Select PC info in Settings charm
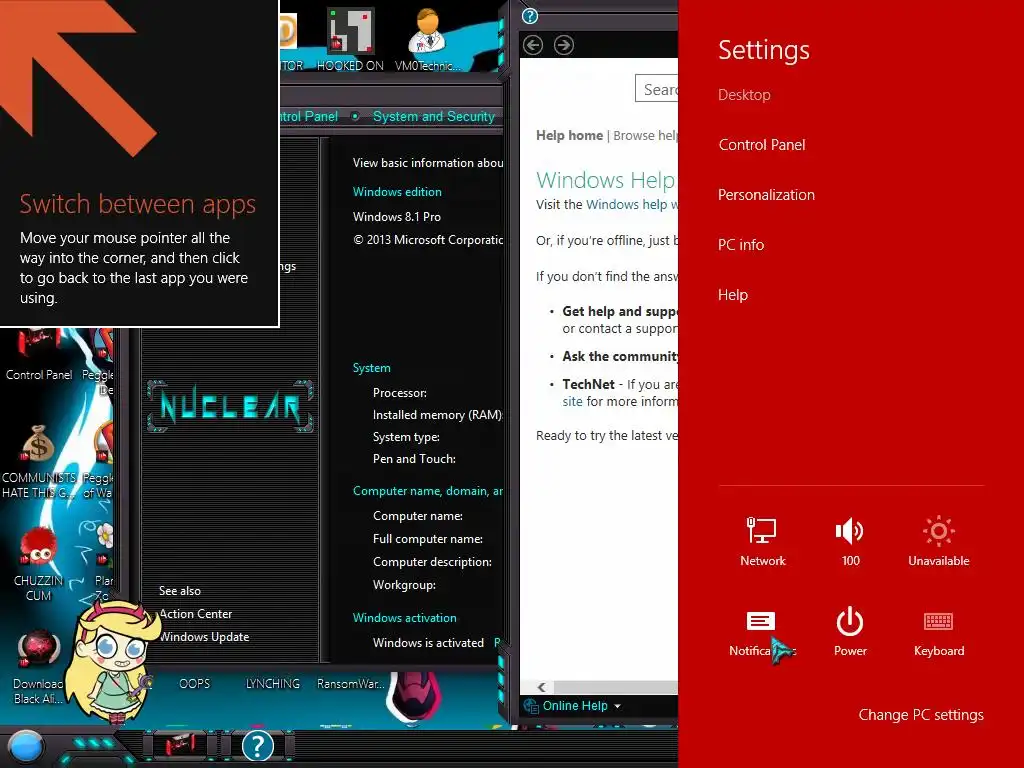Viewport: 1024px width, 768px height. pos(741,245)
